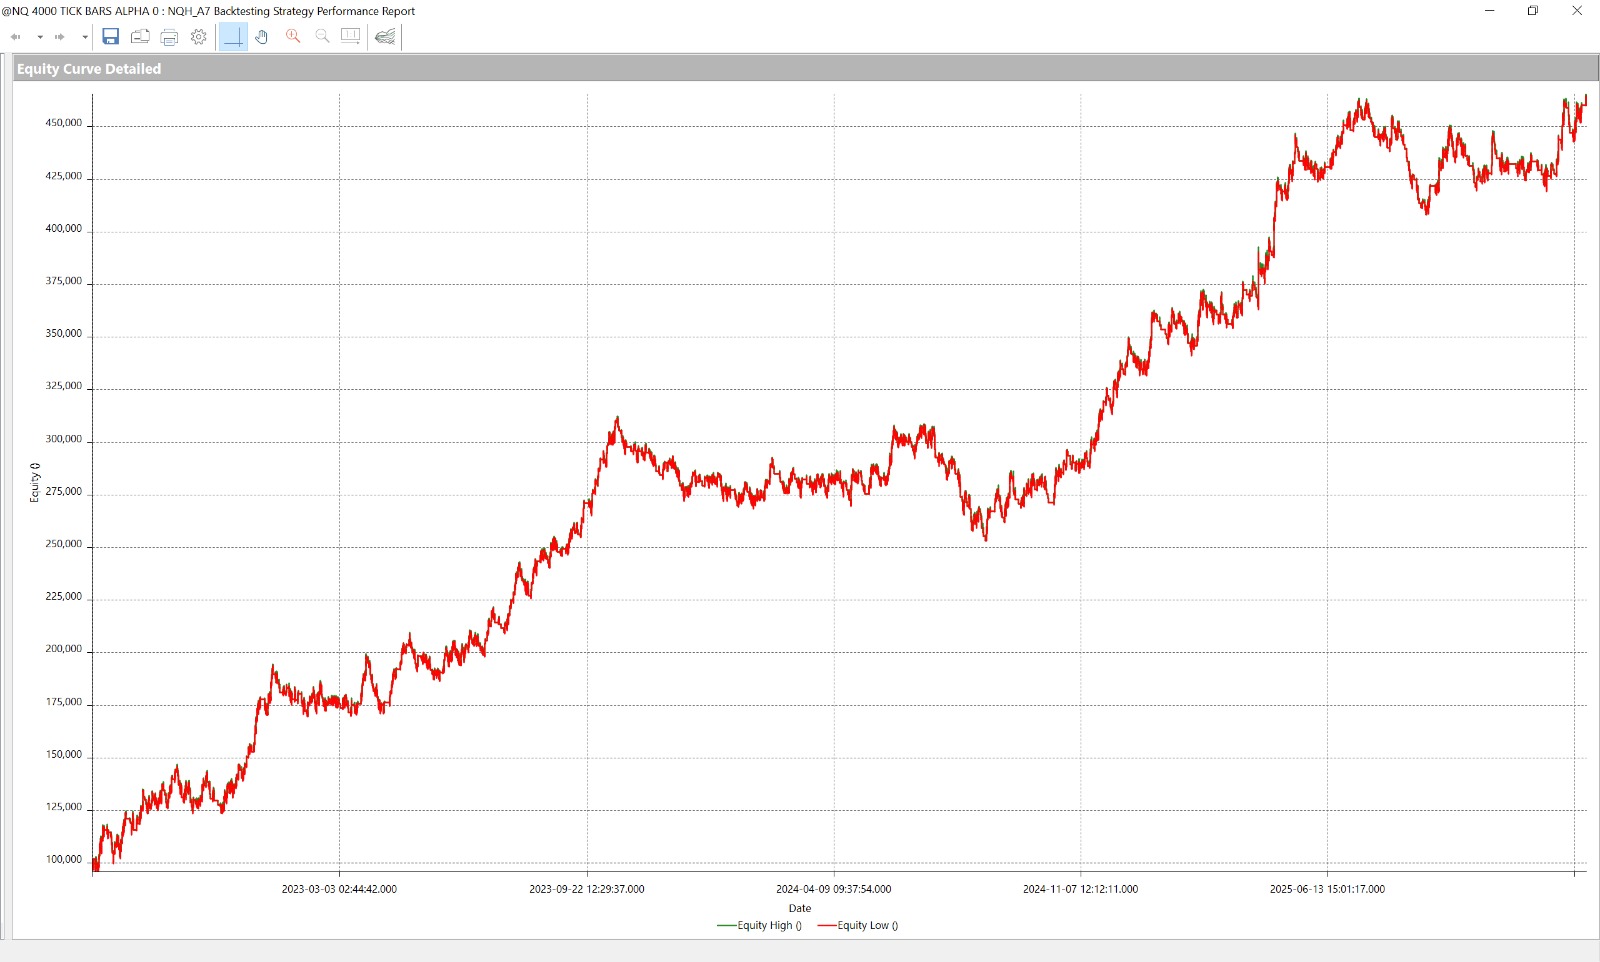The height and width of the screenshot is (962, 1600).
Task: Toggle the crosshair pointer tool
Action: (x=233, y=37)
